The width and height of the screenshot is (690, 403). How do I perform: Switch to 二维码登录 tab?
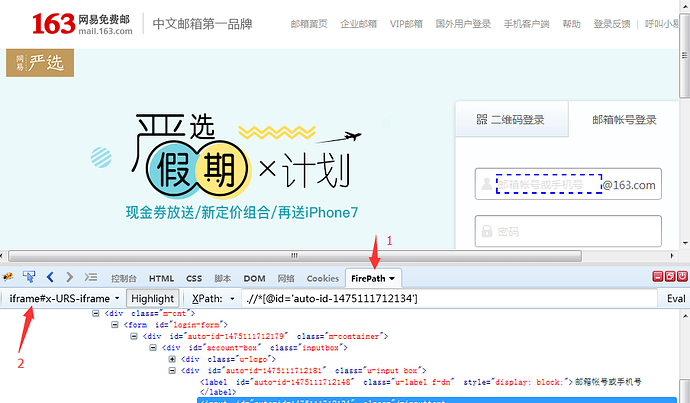(512, 119)
